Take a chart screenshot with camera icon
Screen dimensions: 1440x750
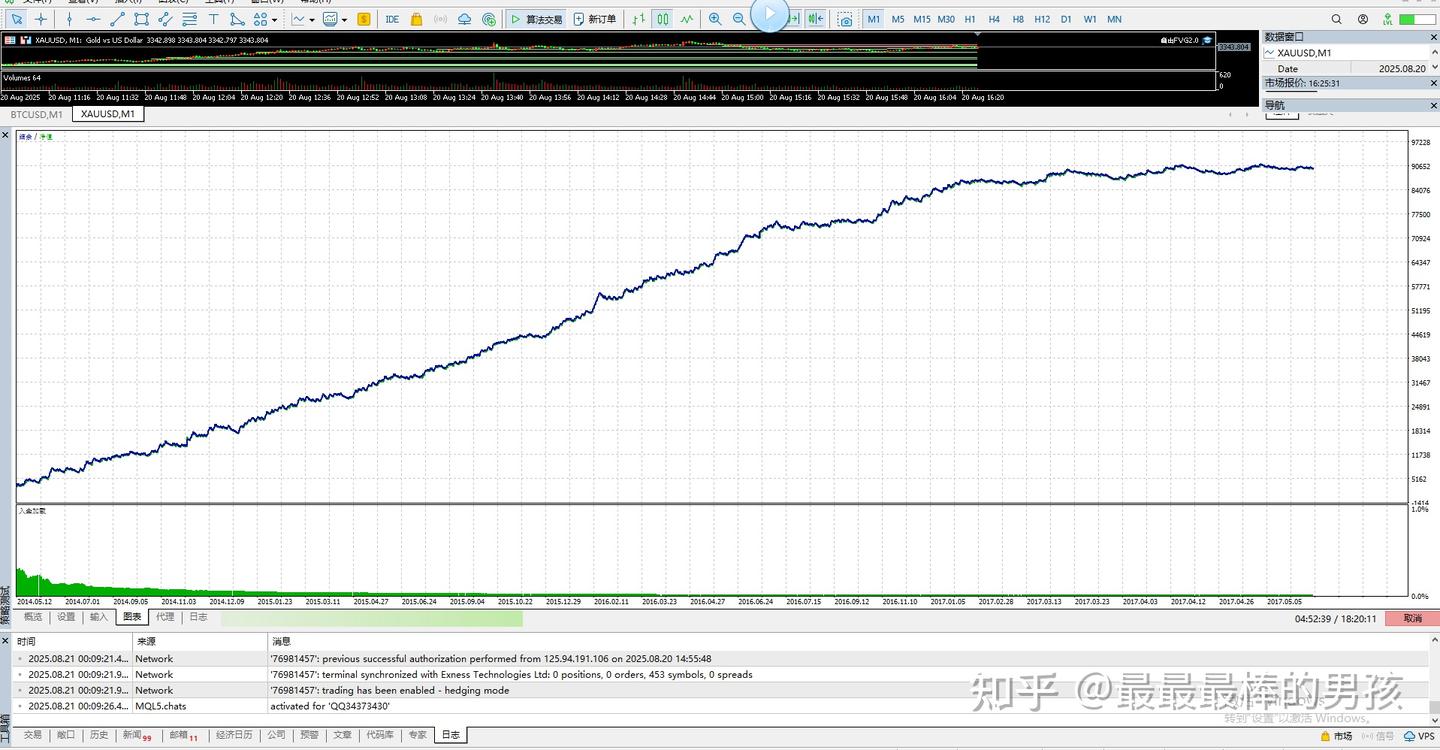click(846, 19)
